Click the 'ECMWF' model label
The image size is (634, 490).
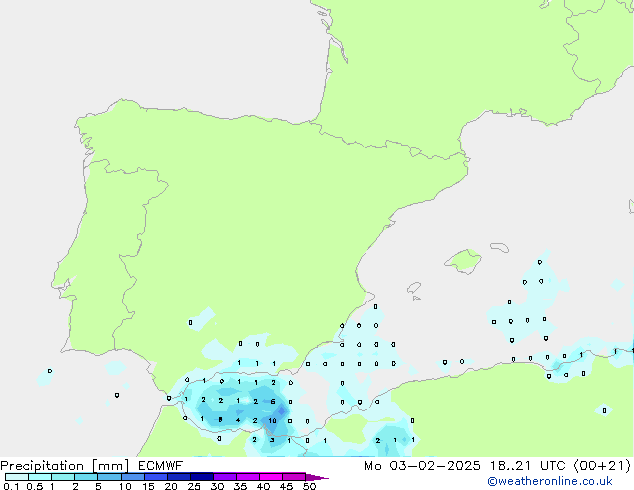[x=160, y=466]
